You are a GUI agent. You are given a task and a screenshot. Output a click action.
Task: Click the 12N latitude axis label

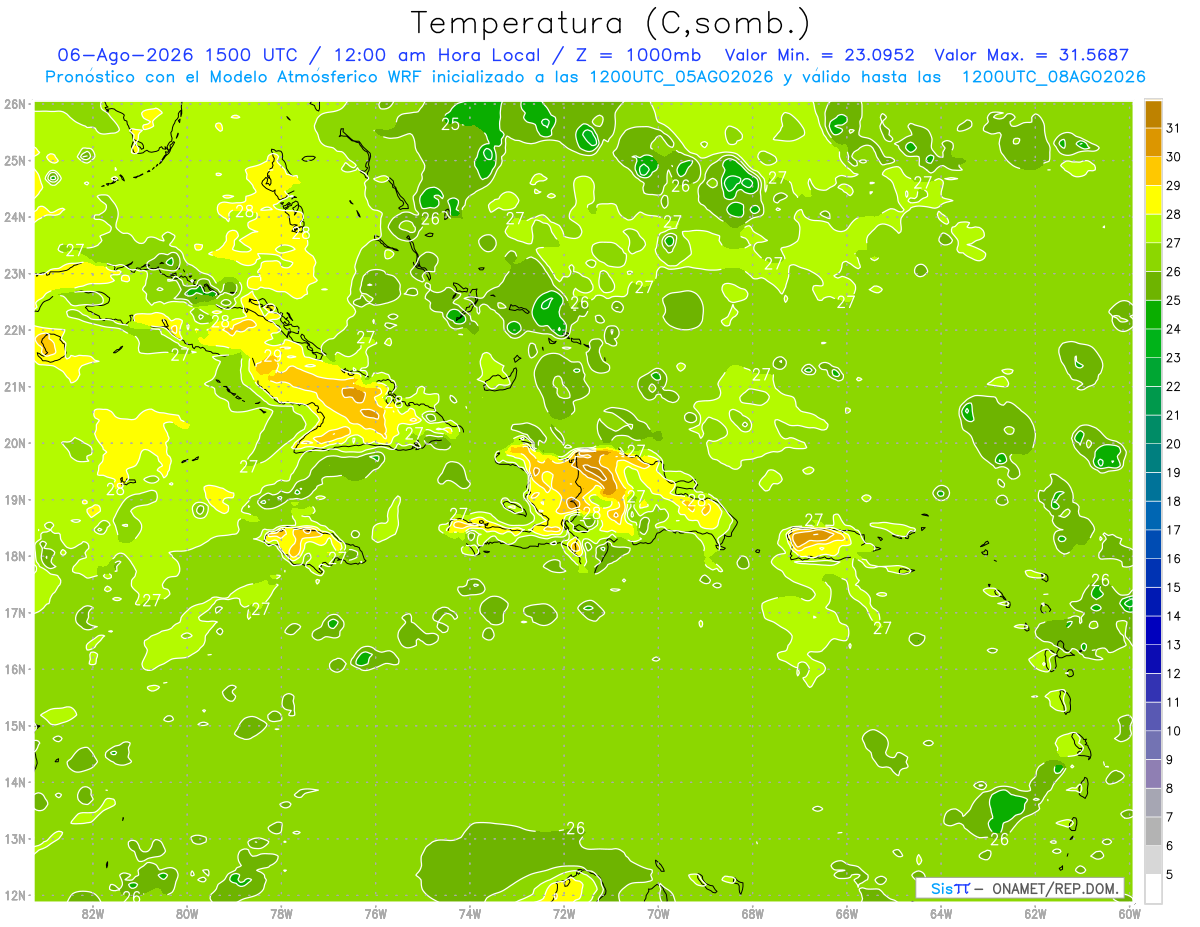[x=14, y=895]
